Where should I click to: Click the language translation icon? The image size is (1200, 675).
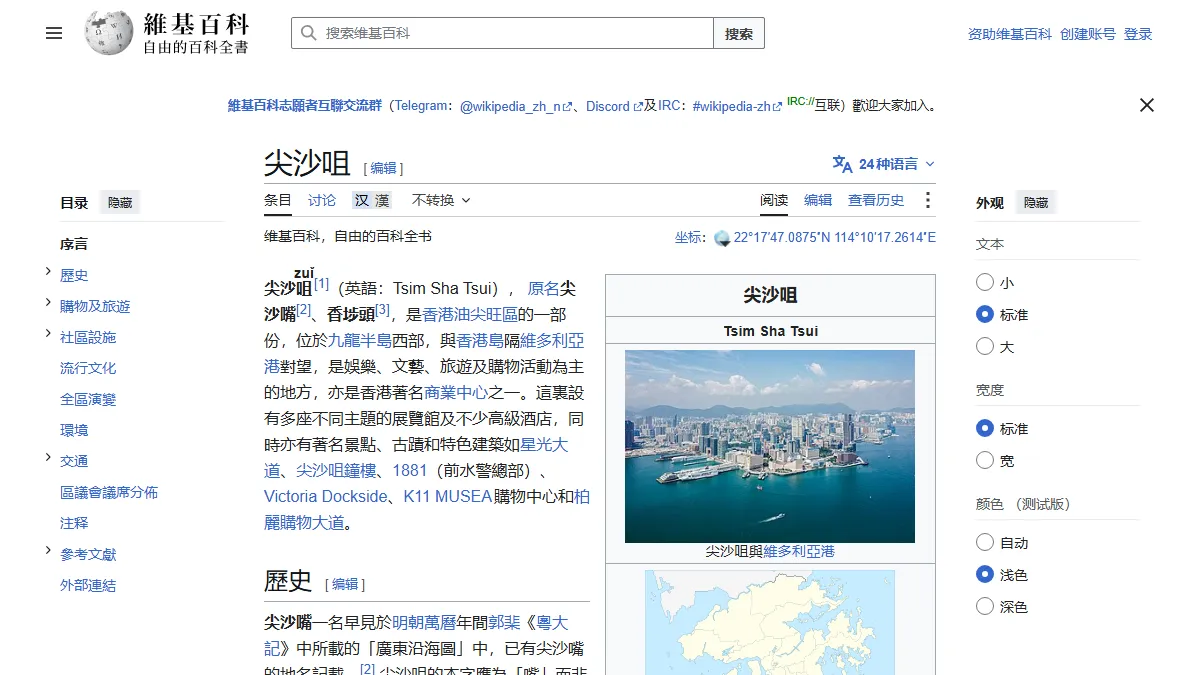842,164
